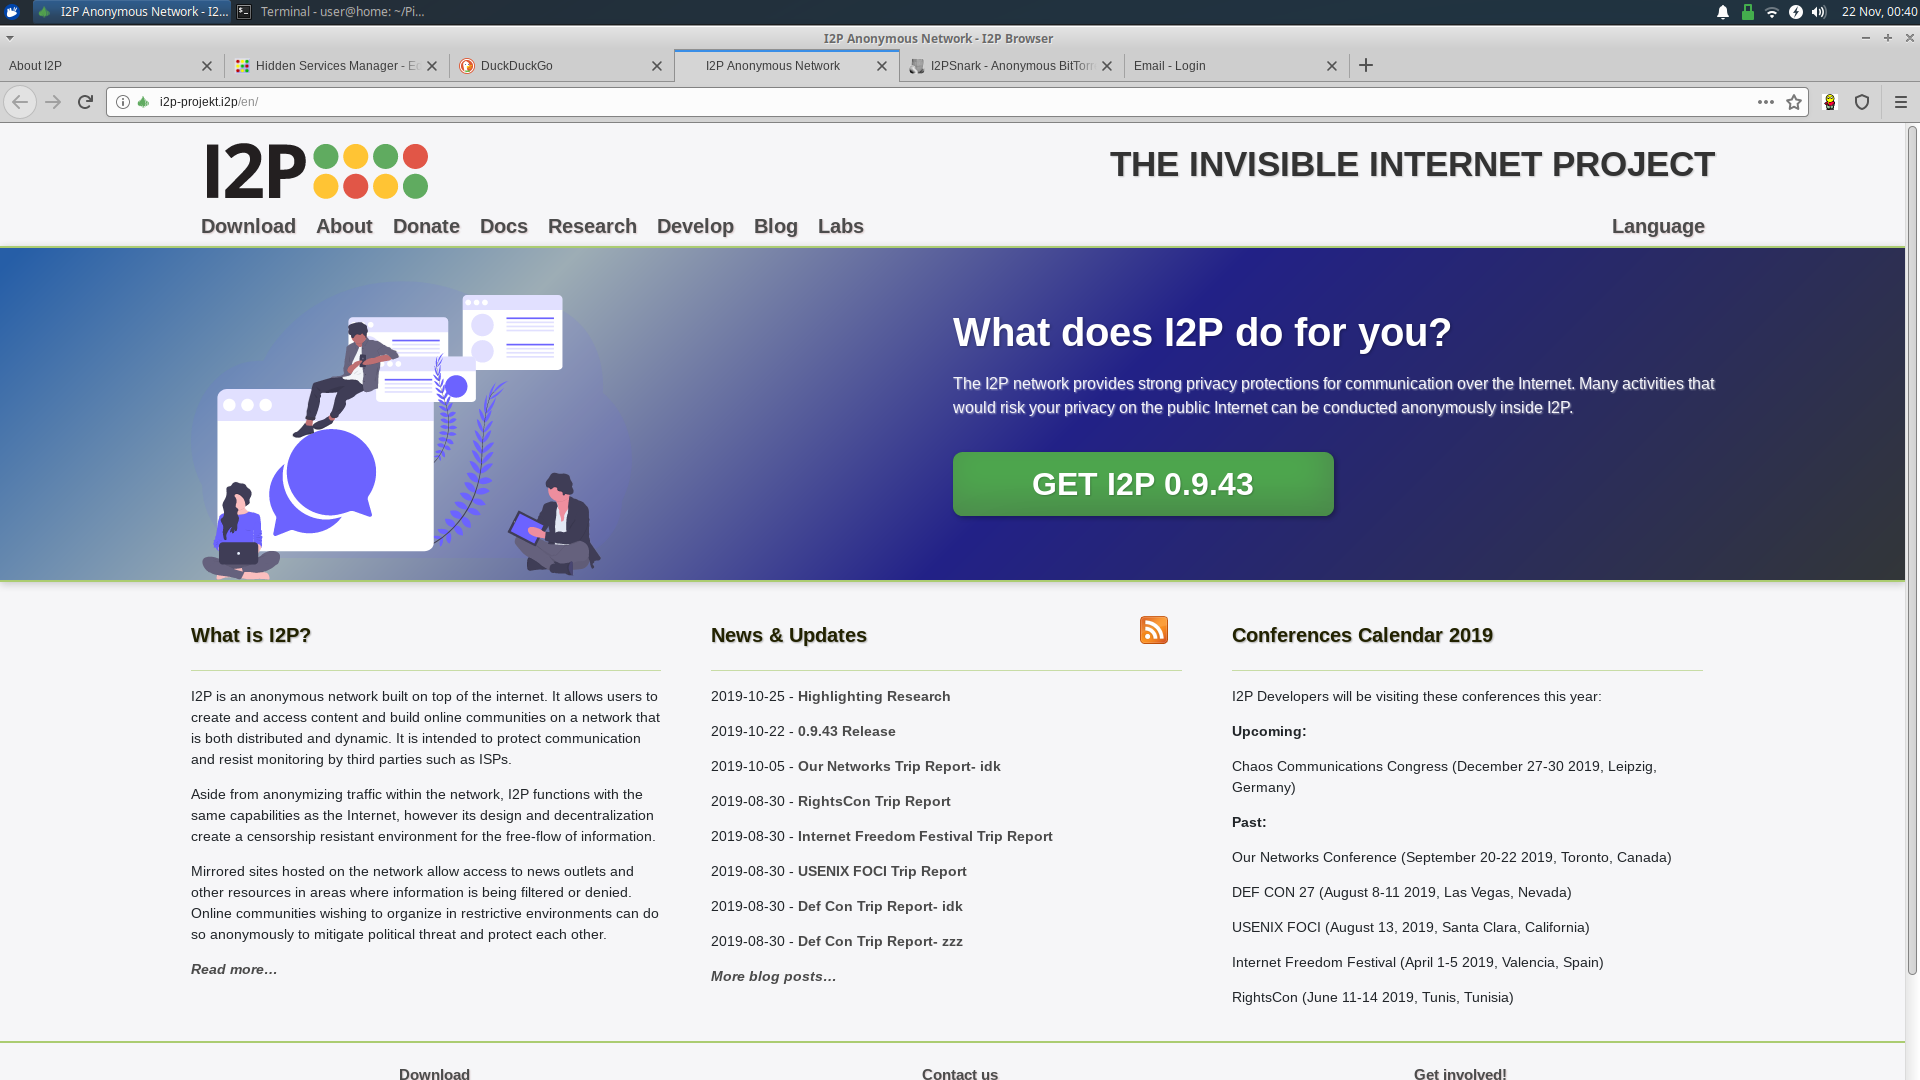Viewport: 1920px width, 1080px height.
Task: Open the browser hamburger menu
Action: [1901, 102]
